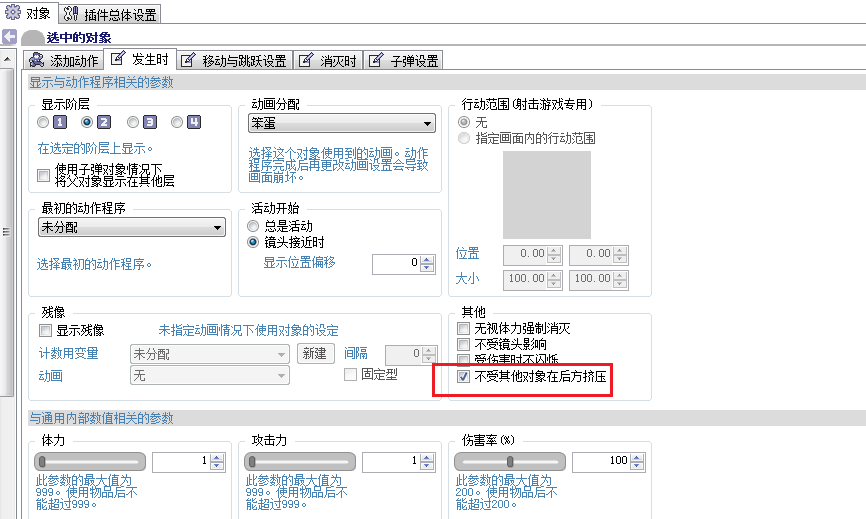The width and height of the screenshot is (866, 519).
Task: Click the back arrow icon beside 选中的对象
Action: pyautogui.click(x=9, y=37)
